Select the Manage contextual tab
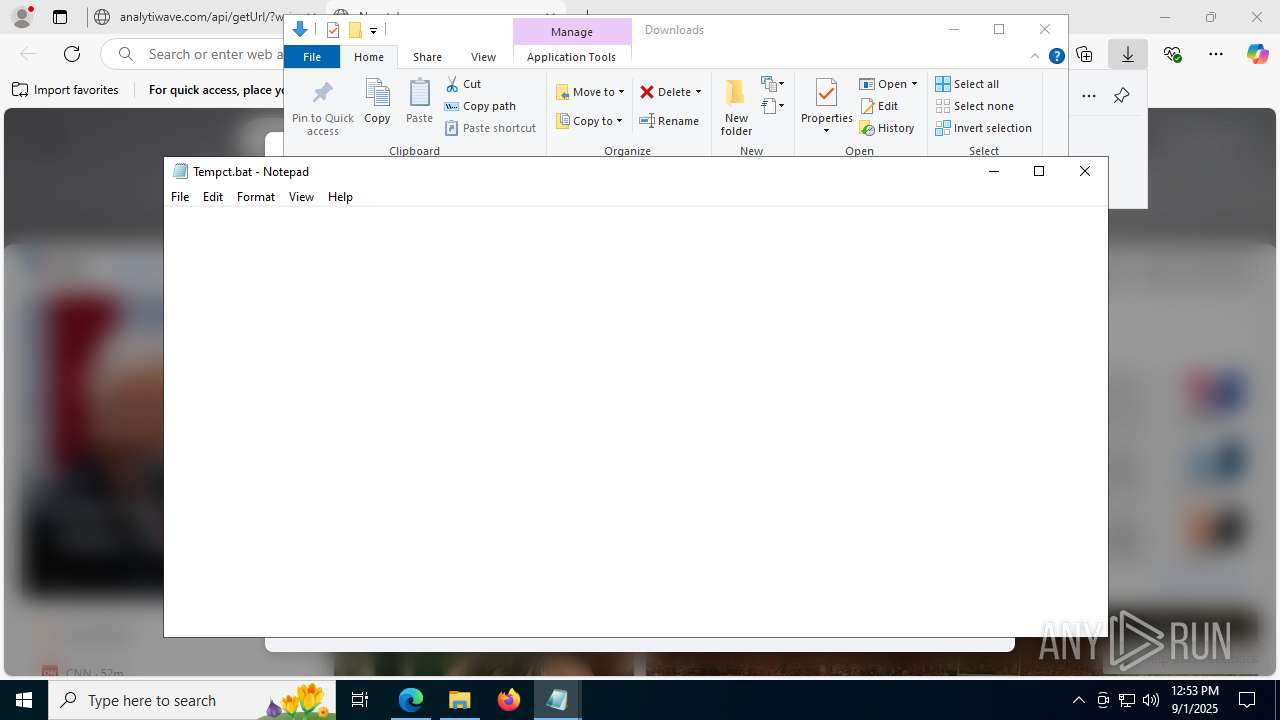This screenshot has height=720, width=1280. [572, 32]
